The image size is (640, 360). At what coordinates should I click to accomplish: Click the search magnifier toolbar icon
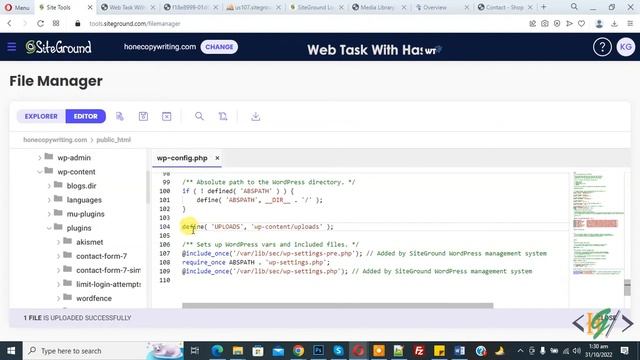pos(199,116)
